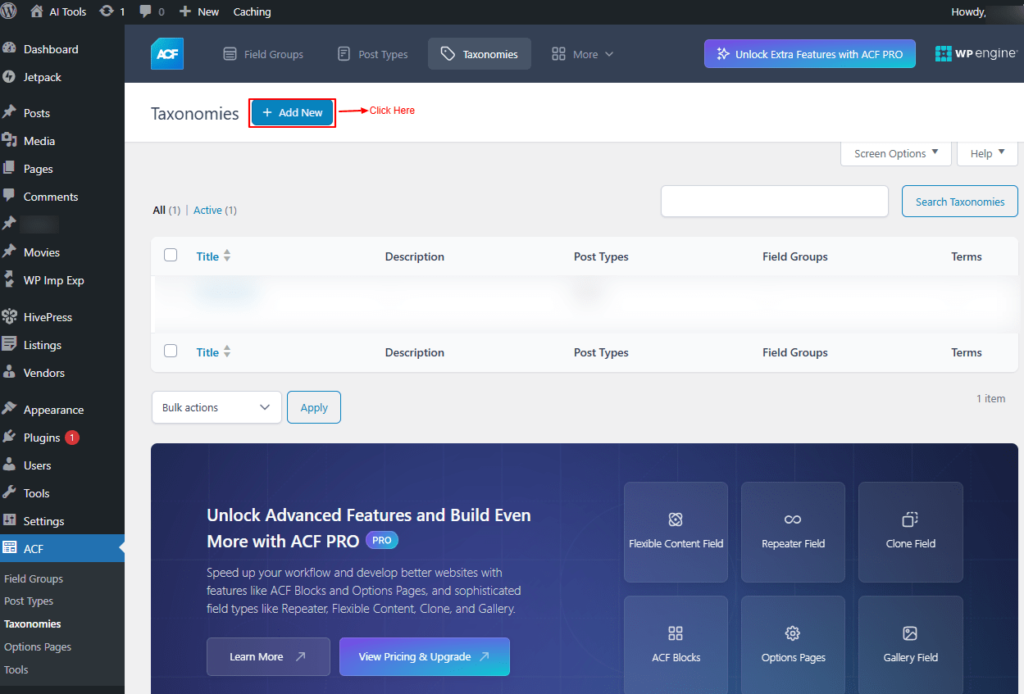Open the updates icon in admin bar
This screenshot has height=694, width=1024.
[x=112, y=12]
